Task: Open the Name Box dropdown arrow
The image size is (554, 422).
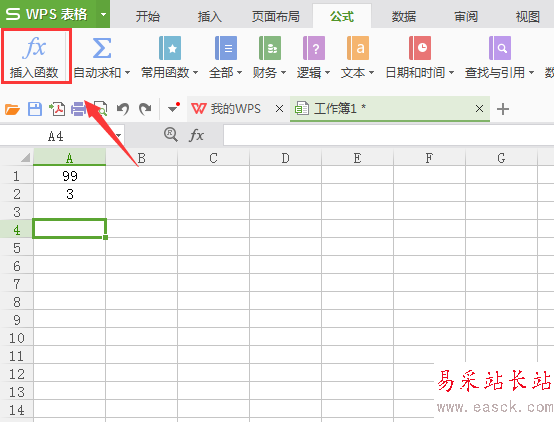Action: click(119, 136)
